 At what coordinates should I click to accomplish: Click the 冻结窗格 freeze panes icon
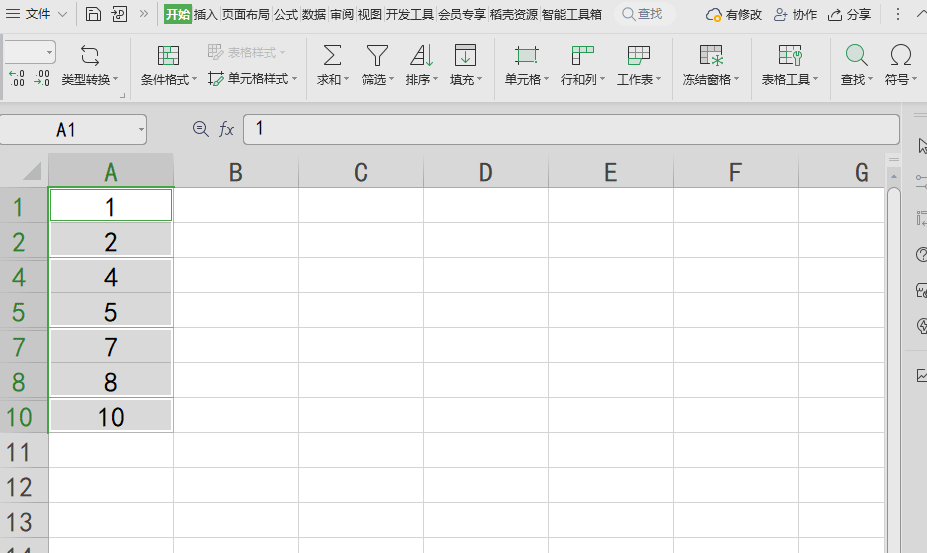click(x=711, y=56)
